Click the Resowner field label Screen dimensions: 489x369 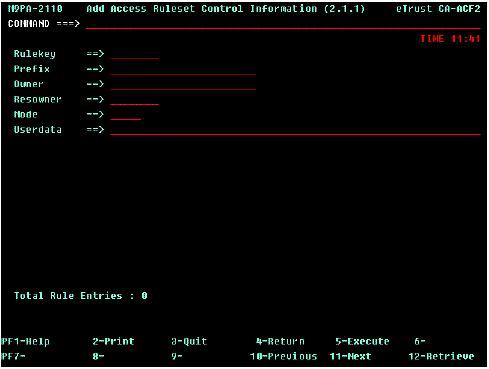(x=38, y=99)
